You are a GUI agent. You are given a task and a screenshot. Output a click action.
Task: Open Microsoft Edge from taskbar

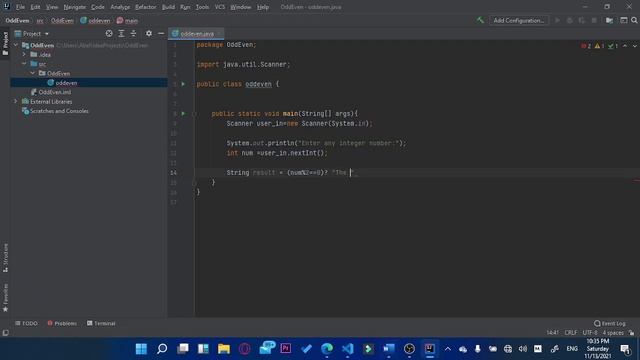pos(327,349)
